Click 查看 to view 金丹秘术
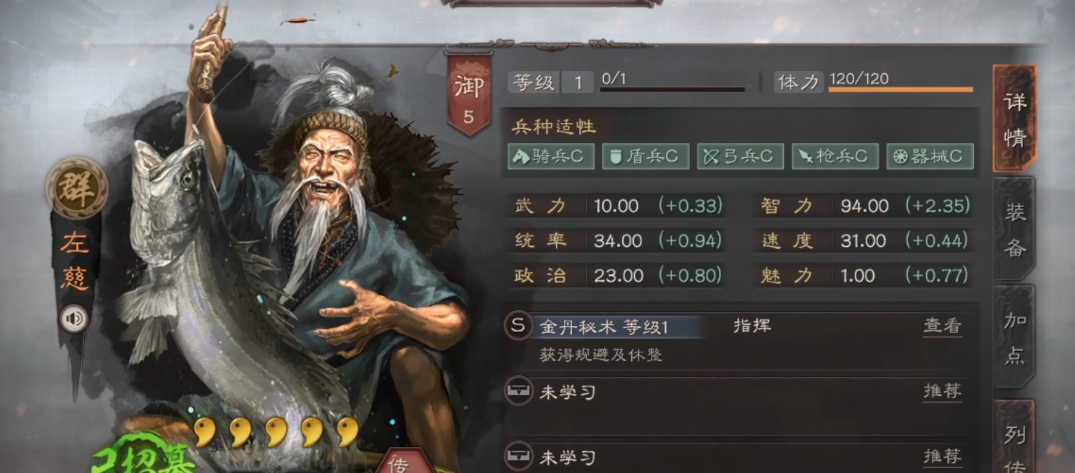1075x473 pixels. tap(942, 326)
